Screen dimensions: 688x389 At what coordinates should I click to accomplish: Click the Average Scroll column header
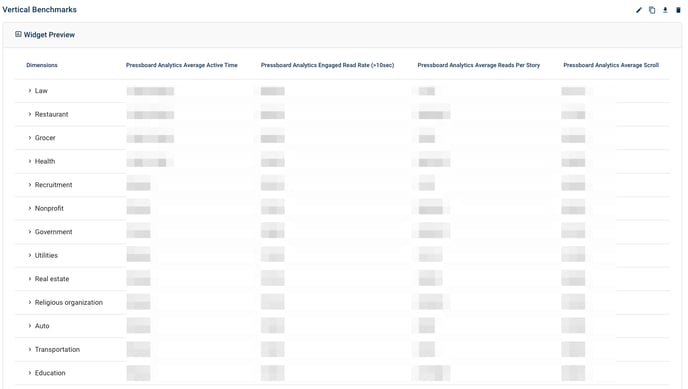coord(611,65)
